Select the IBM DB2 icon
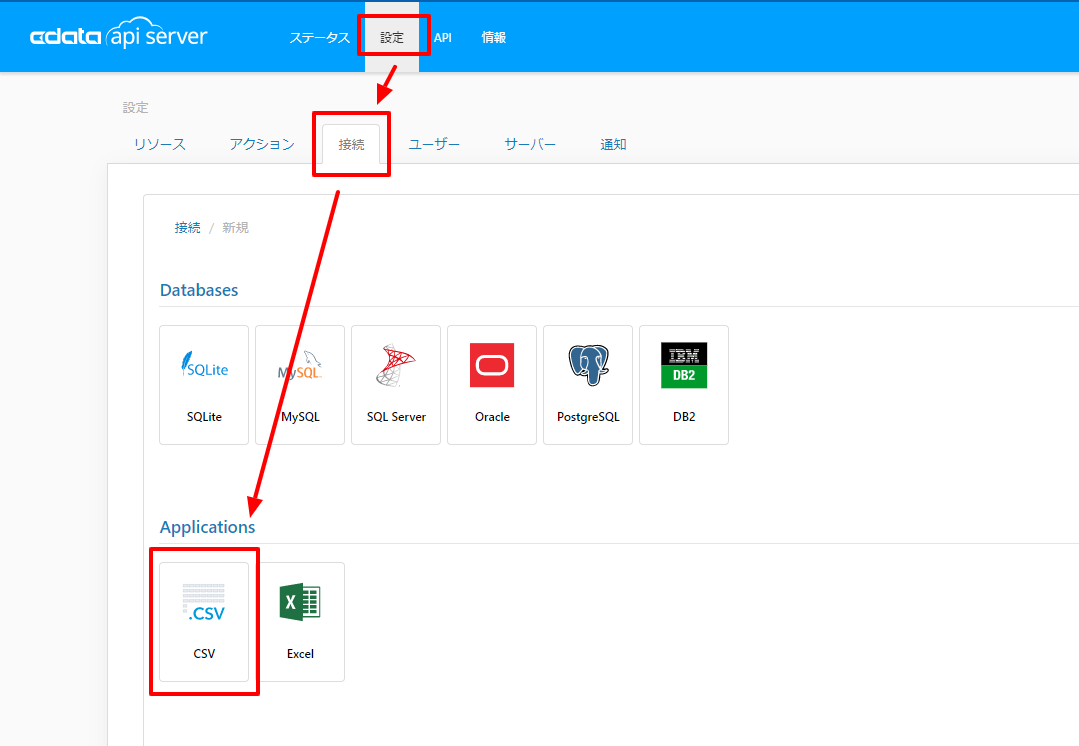The width and height of the screenshot is (1079, 746). [684, 365]
